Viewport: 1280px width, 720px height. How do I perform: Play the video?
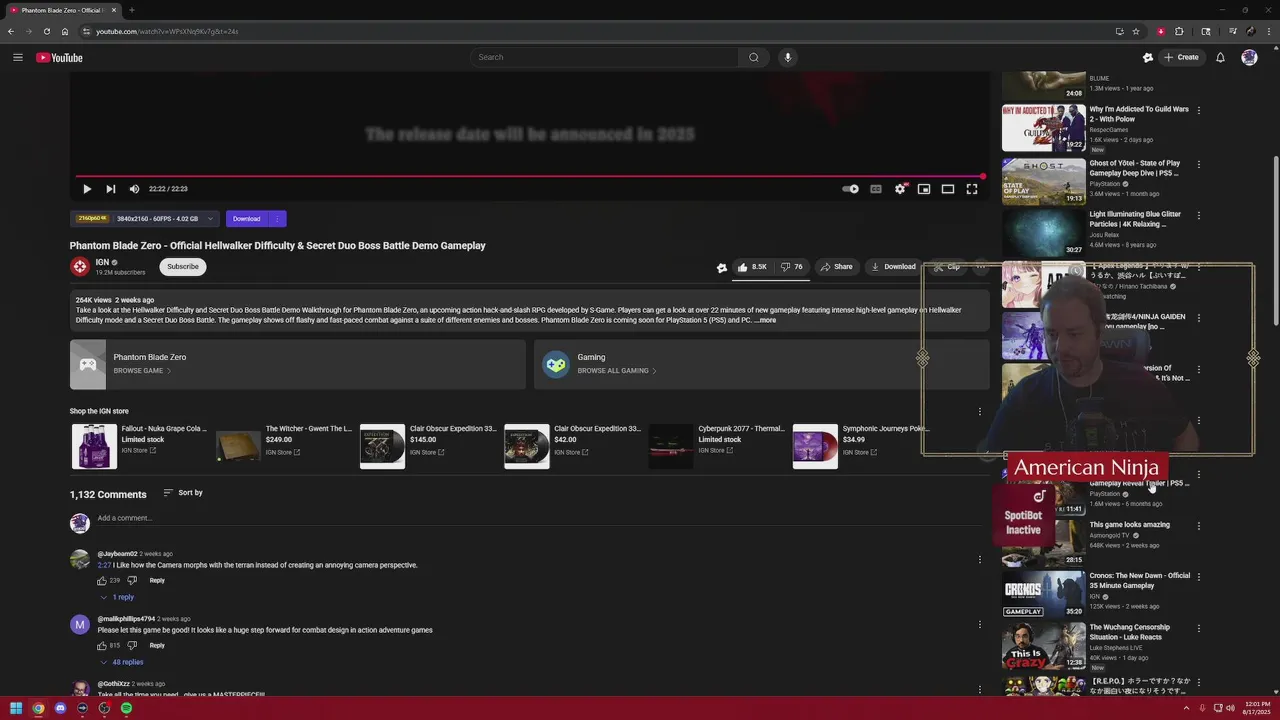tap(87, 189)
